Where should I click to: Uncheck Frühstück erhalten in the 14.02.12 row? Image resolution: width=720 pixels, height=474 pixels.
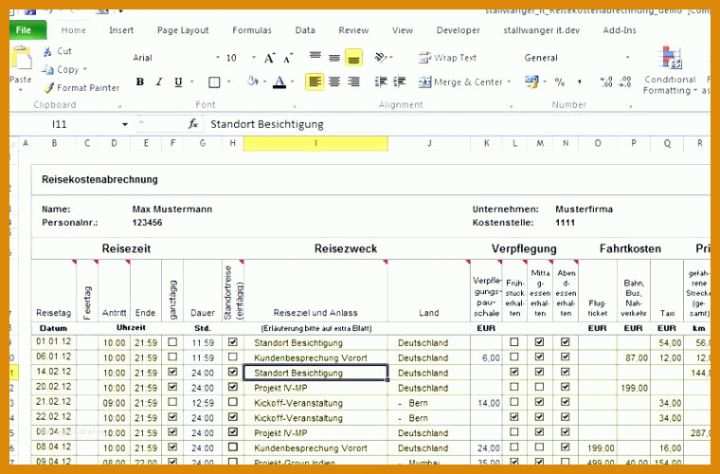pos(514,372)
